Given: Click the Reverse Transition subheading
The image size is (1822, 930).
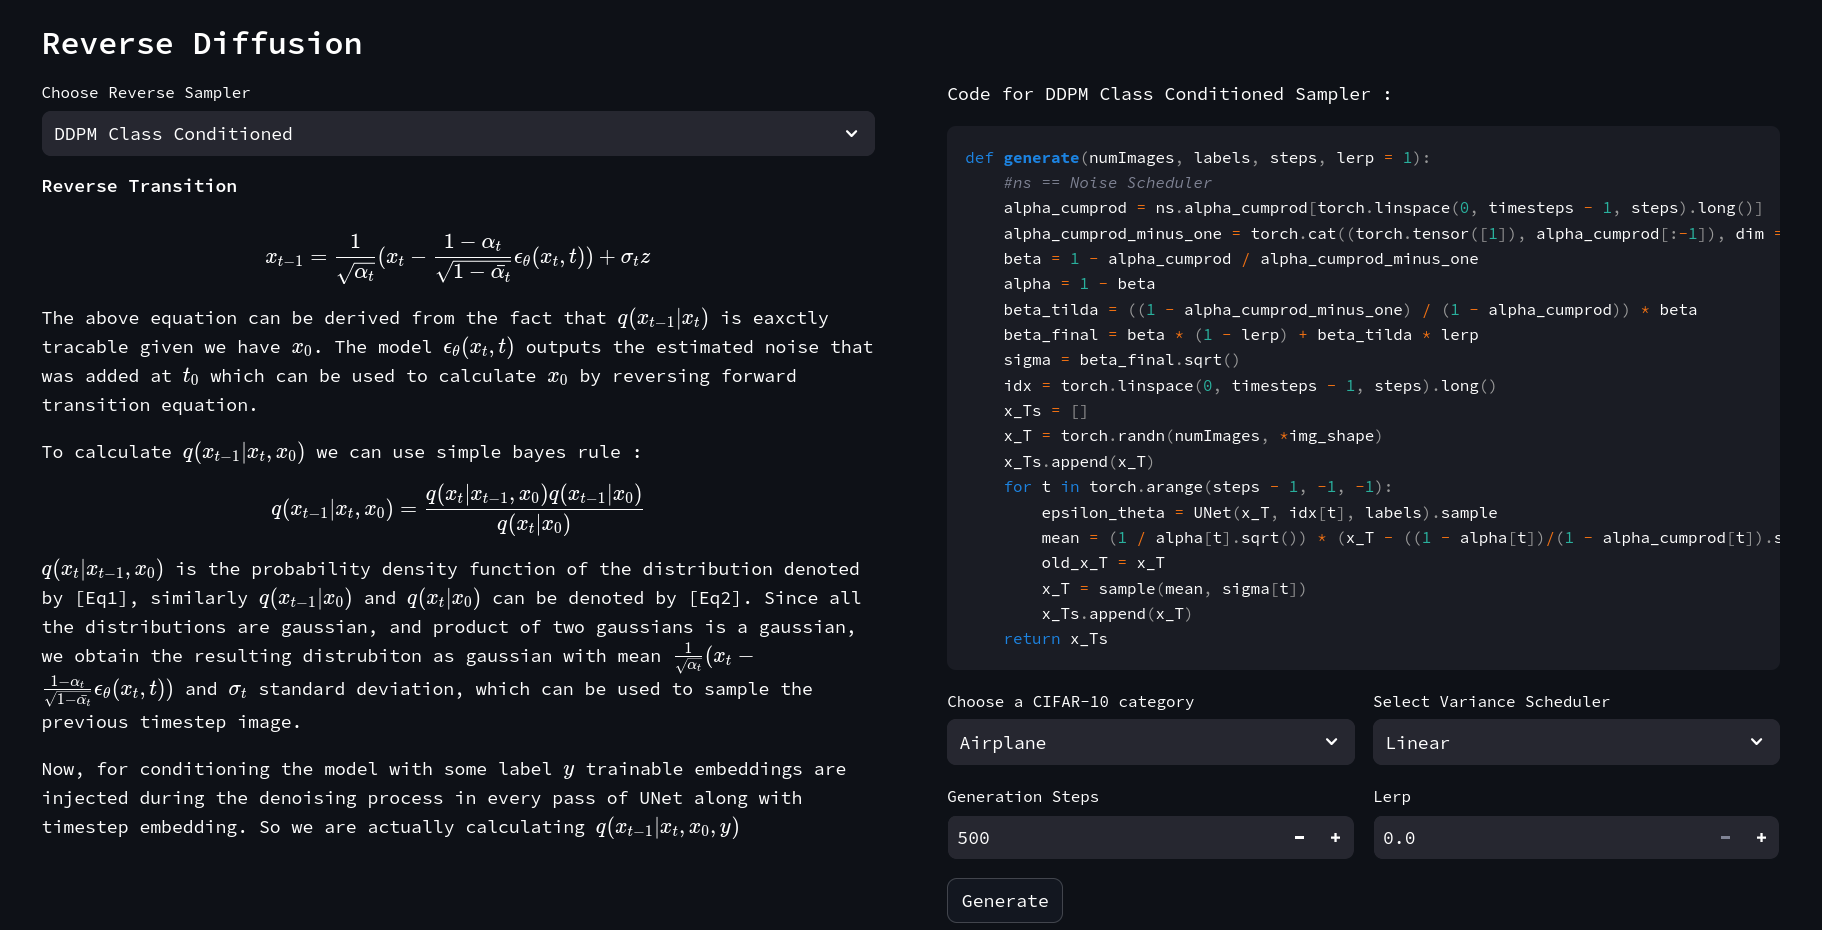Looking at the screenshot, I should point(139,186).
